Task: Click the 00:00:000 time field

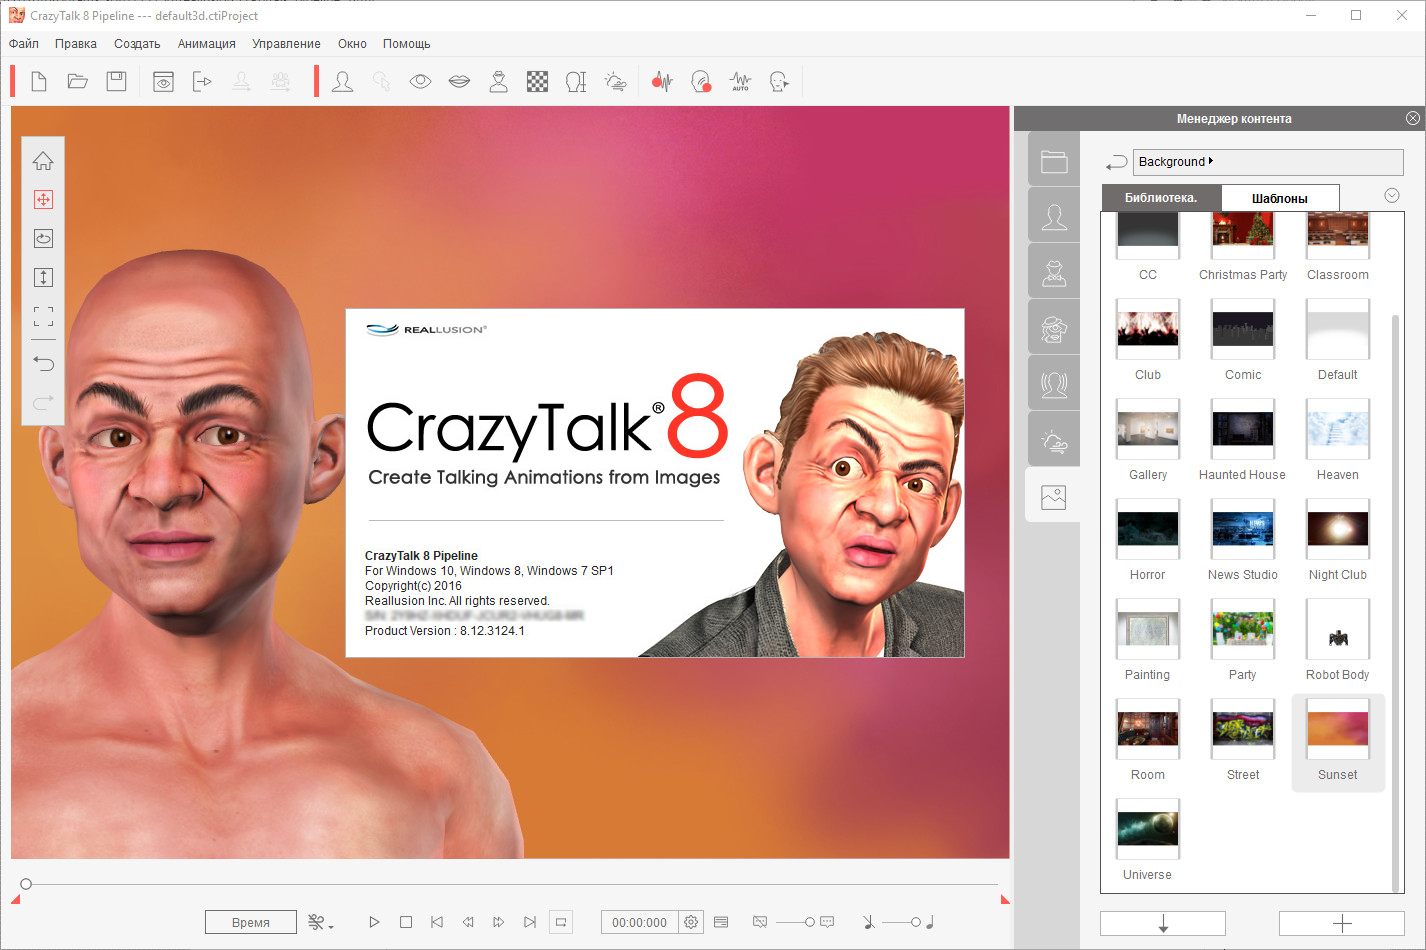Action: click(639, 922)
